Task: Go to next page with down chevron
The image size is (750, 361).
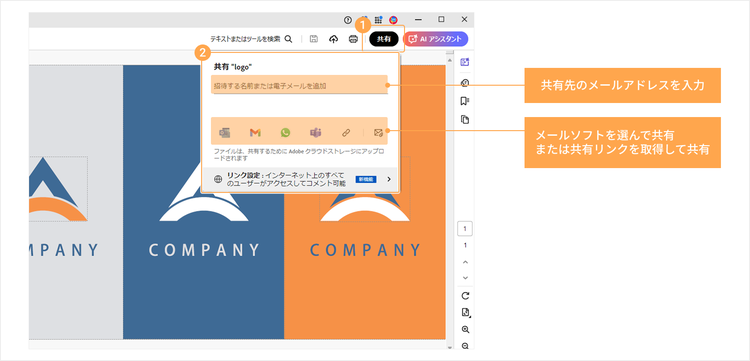Action: tap(465, 278)
